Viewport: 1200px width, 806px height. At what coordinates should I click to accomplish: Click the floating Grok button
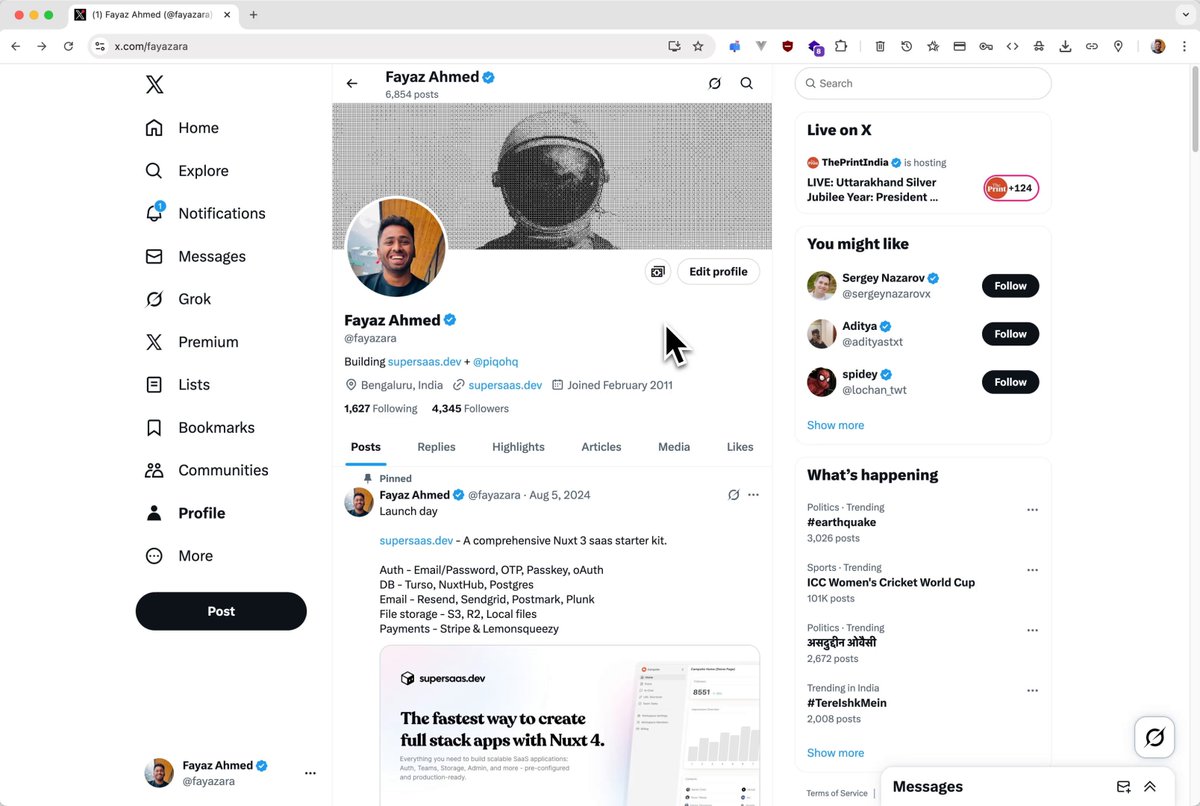pyautogui.click(x=1154, y=738)
